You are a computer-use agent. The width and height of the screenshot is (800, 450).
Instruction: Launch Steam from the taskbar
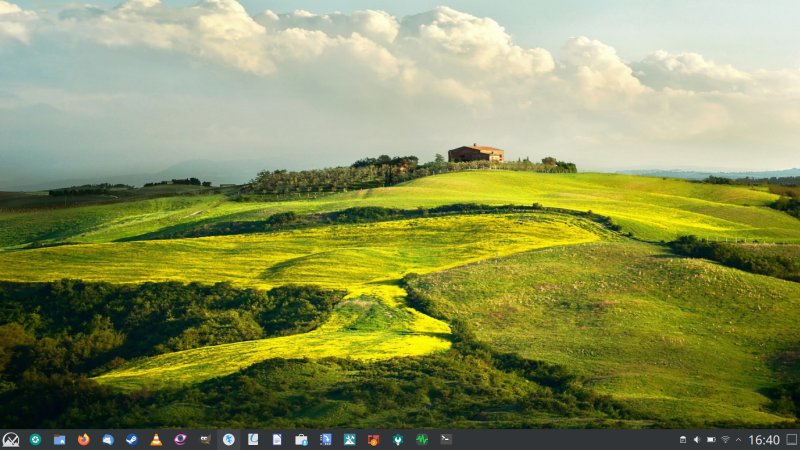coord(132,439)
